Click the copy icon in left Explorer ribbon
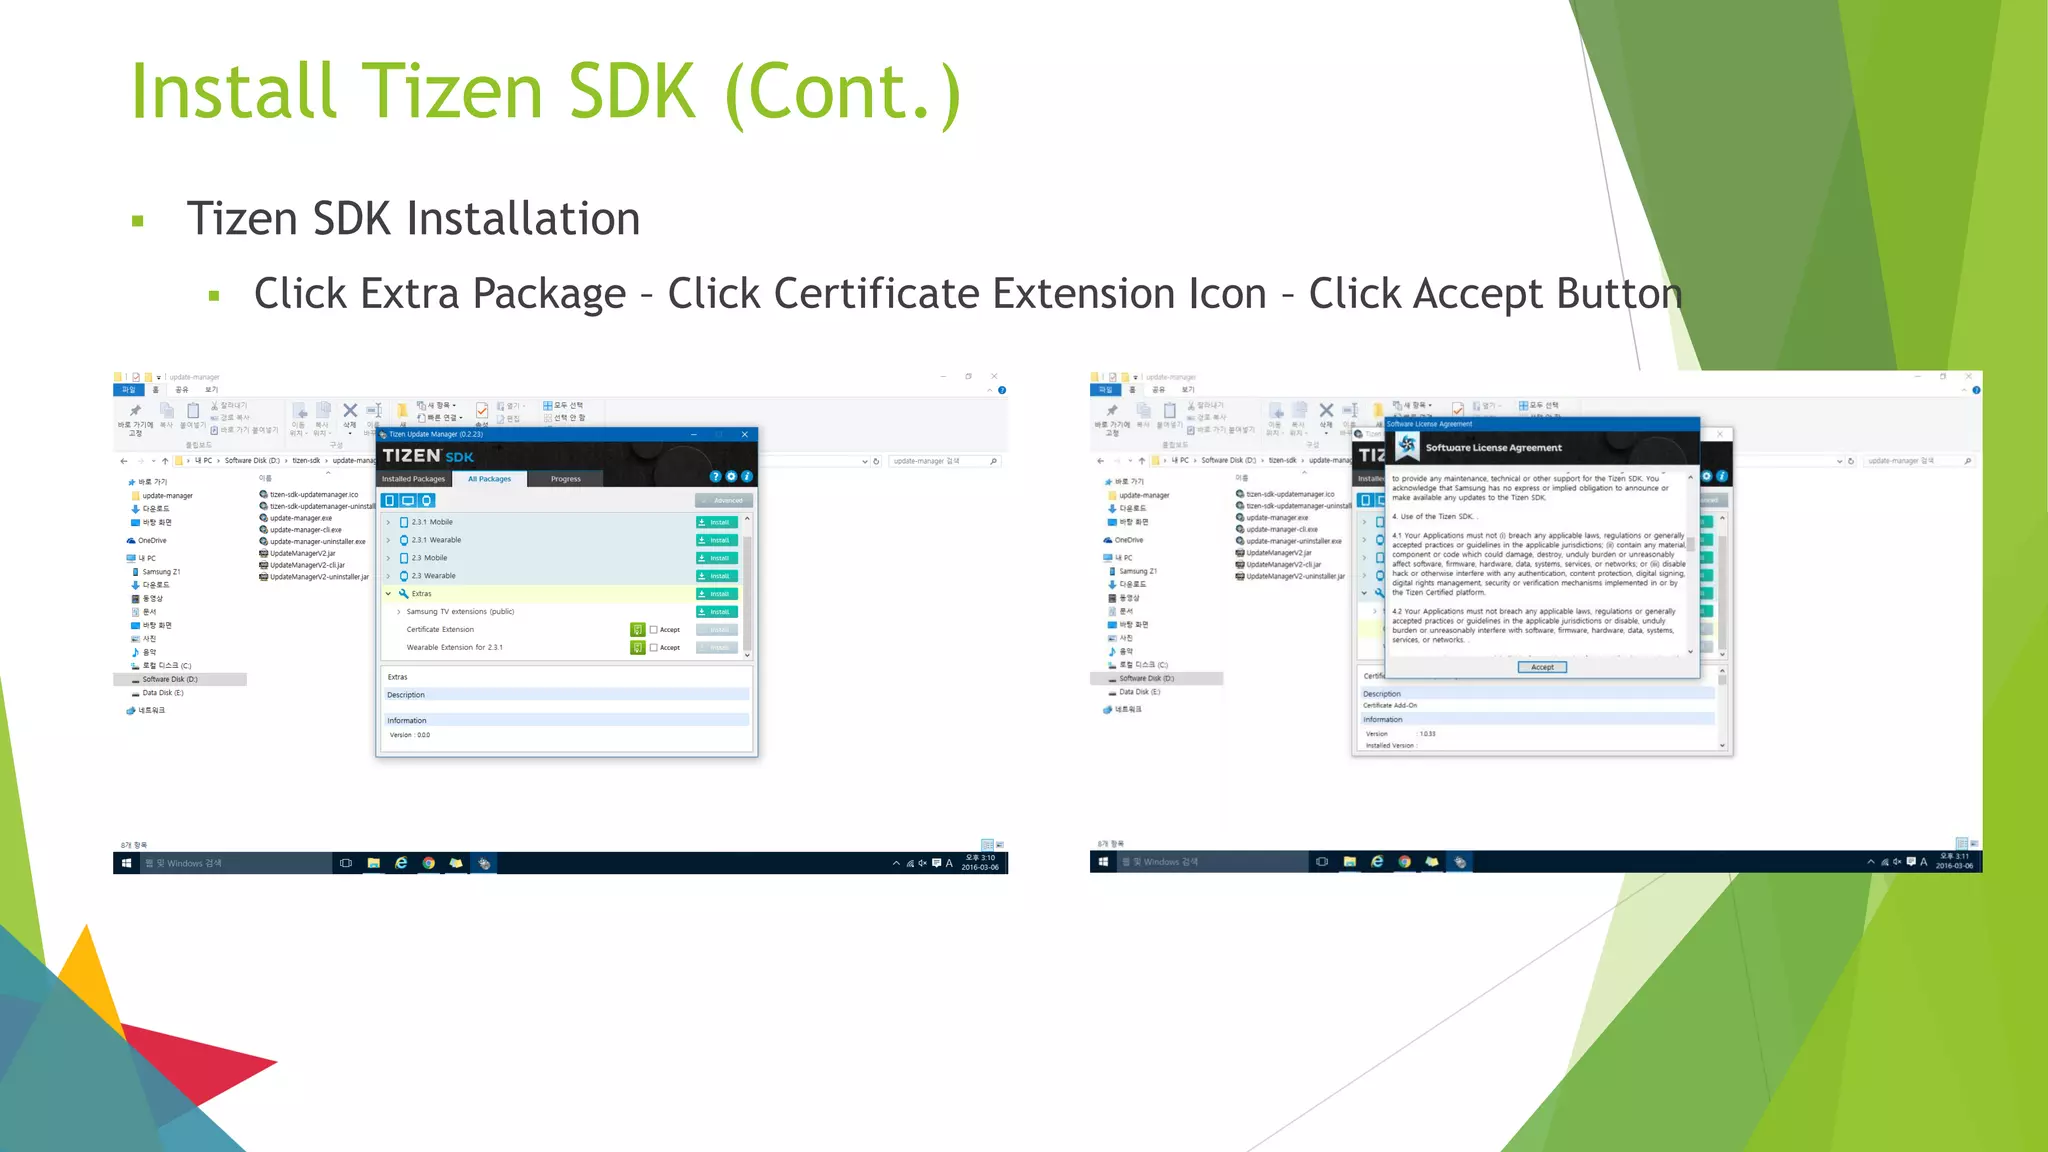 pos(167,411)
